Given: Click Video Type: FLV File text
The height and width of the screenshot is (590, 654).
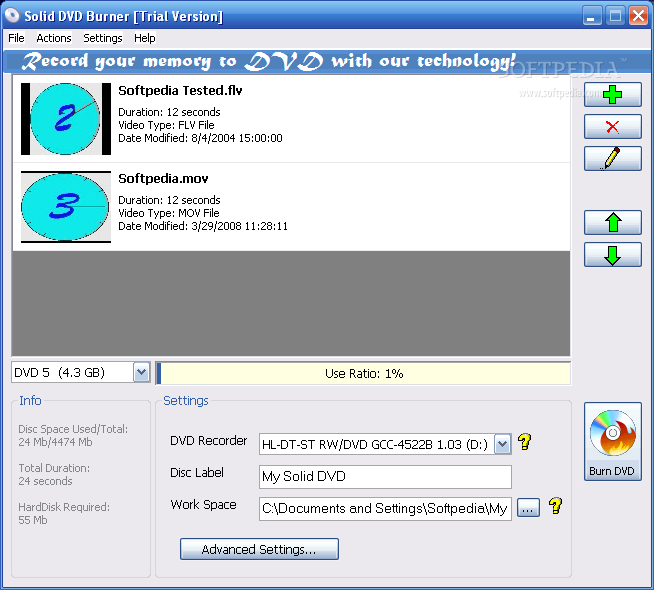Looking at the screenshot, I should [x=166, y=125].
